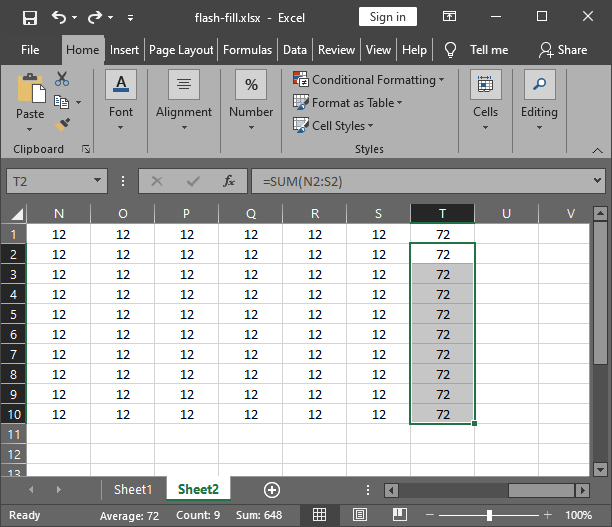Switch to the Sheet1 tab
The width and height of the screenshot is (612, 527).
[x=133, y=490]
